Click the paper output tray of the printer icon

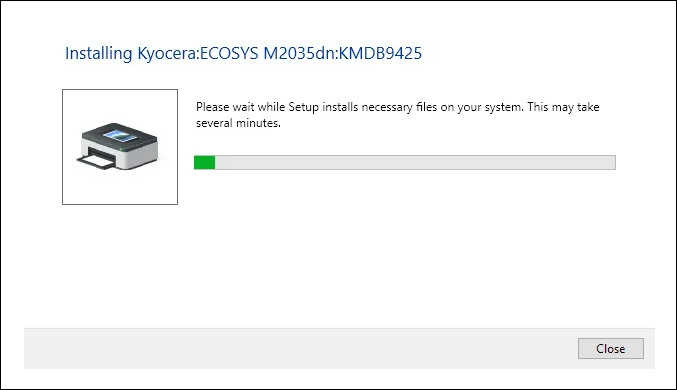pos(97,162)
